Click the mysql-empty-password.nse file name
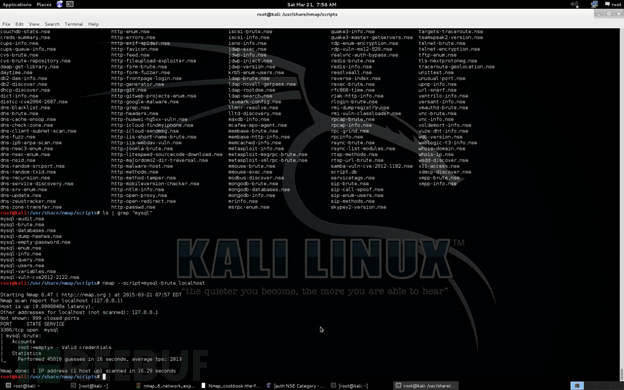 click(35, 242)
